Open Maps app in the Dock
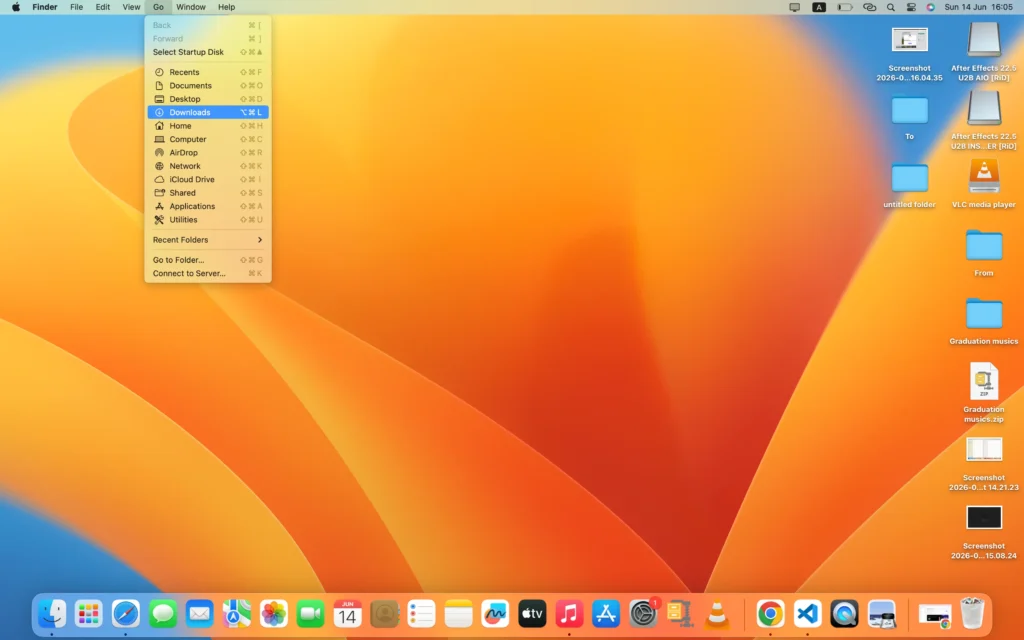Image resolution: width=1024 pixels, height=640 pixels. (x=236, y=614)
